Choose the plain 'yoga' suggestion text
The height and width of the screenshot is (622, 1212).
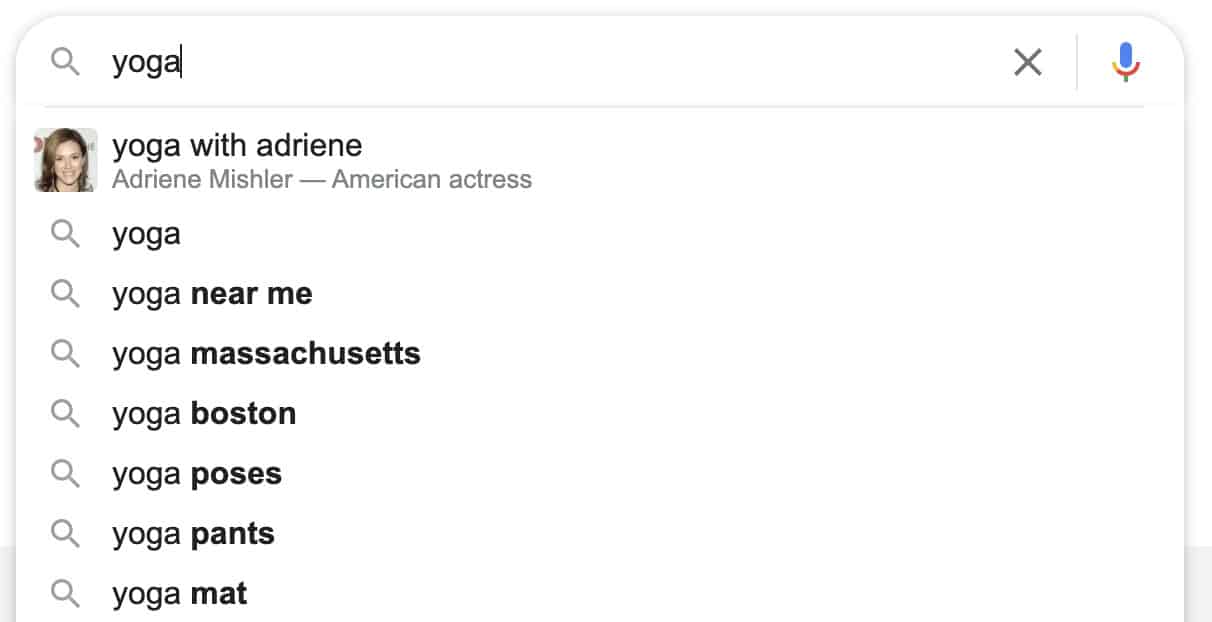click(x=146, y=234)
